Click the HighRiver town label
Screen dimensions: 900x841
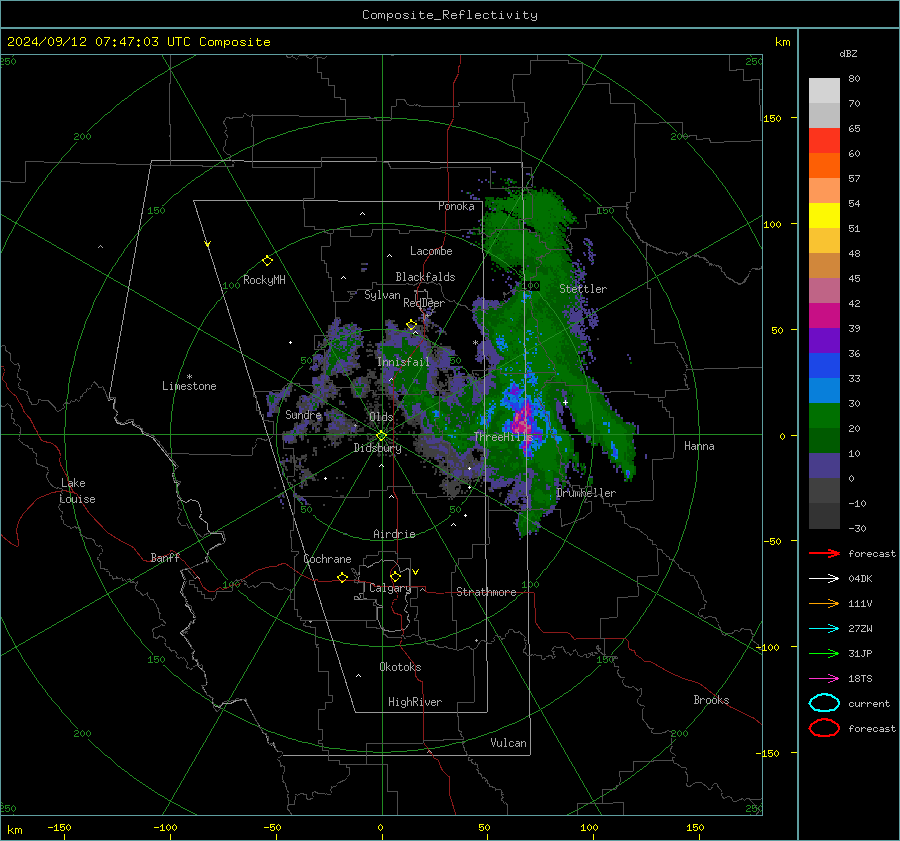415,702
